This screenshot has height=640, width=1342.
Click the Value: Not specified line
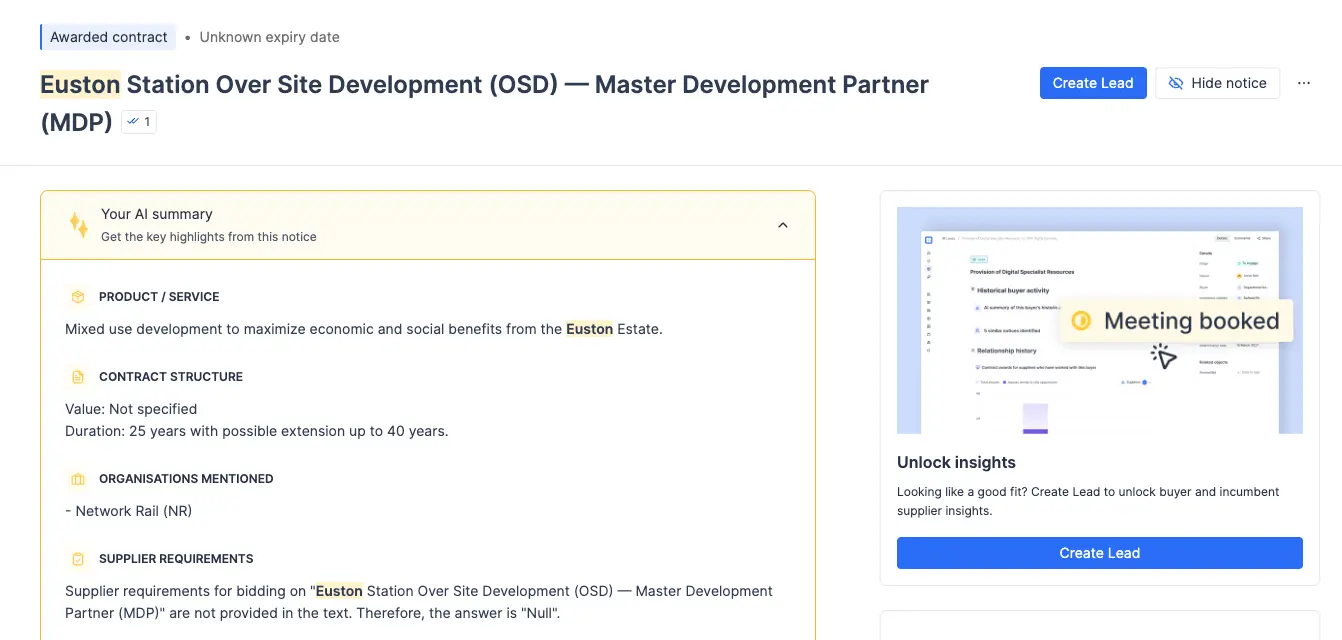pyautogui.click(x=131, y=409)
